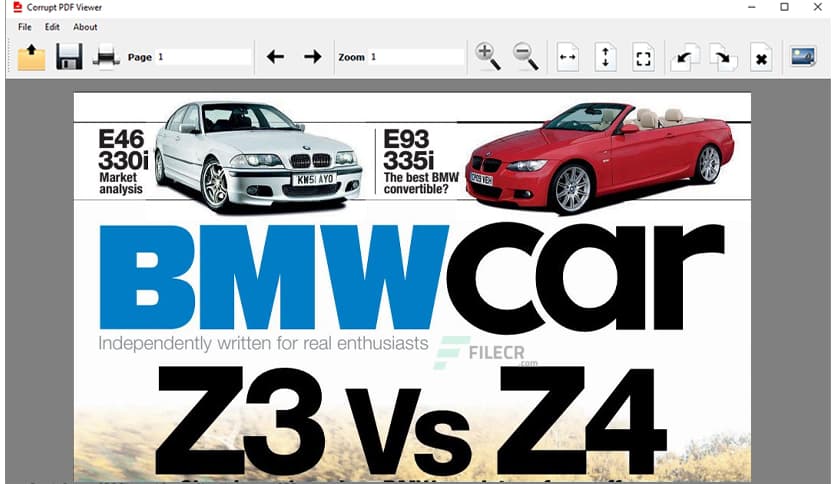Print the document with the printer icon

106,57
